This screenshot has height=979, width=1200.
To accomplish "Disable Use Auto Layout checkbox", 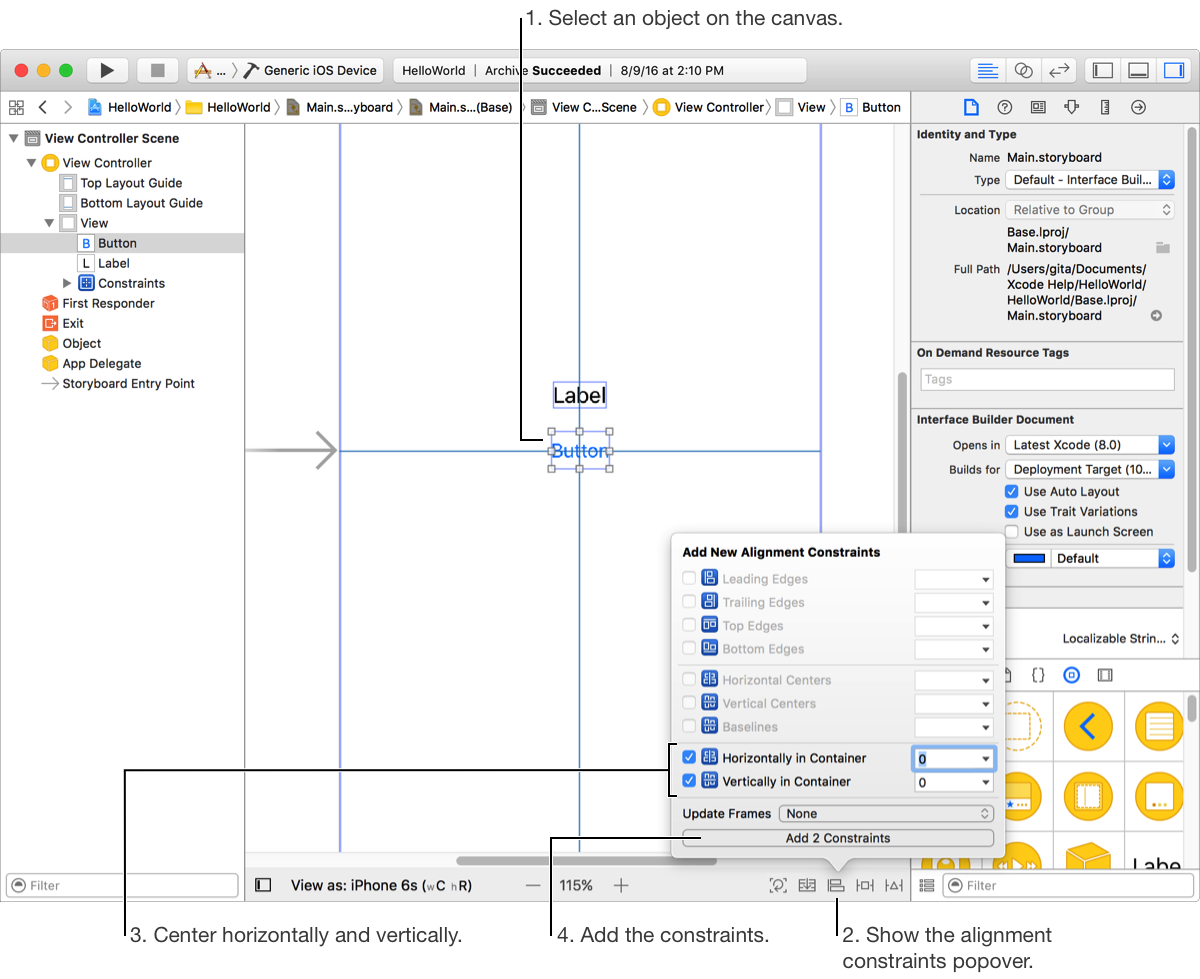I will (x=1012, y=492).
